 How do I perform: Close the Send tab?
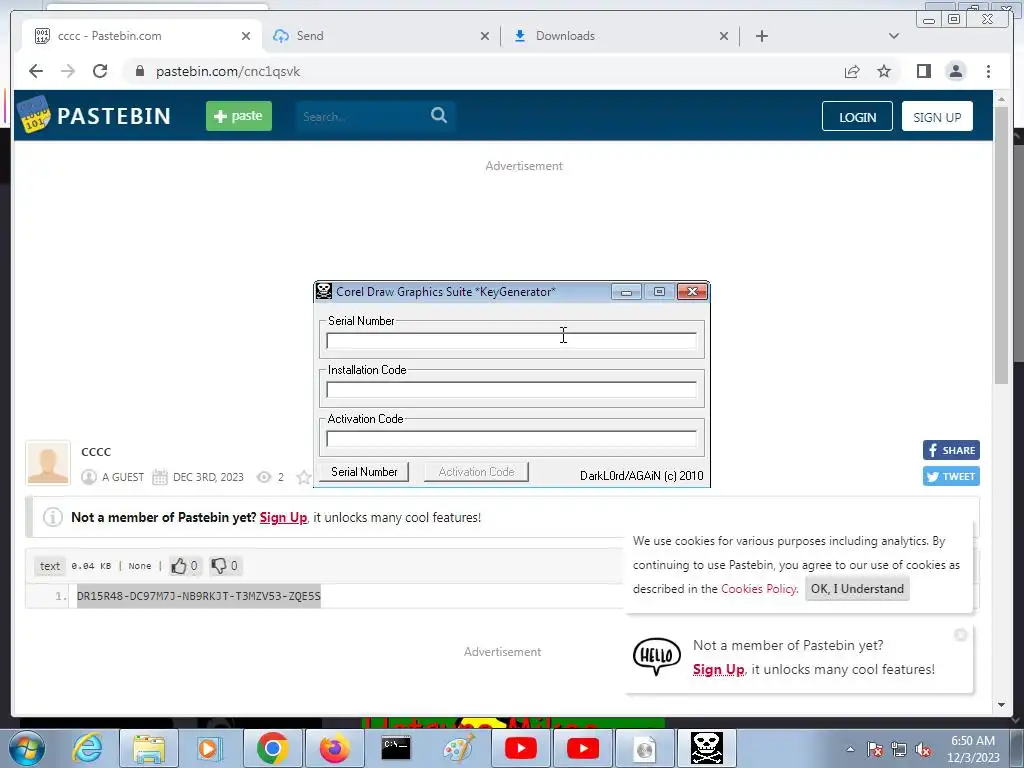[x=485, y=36]
